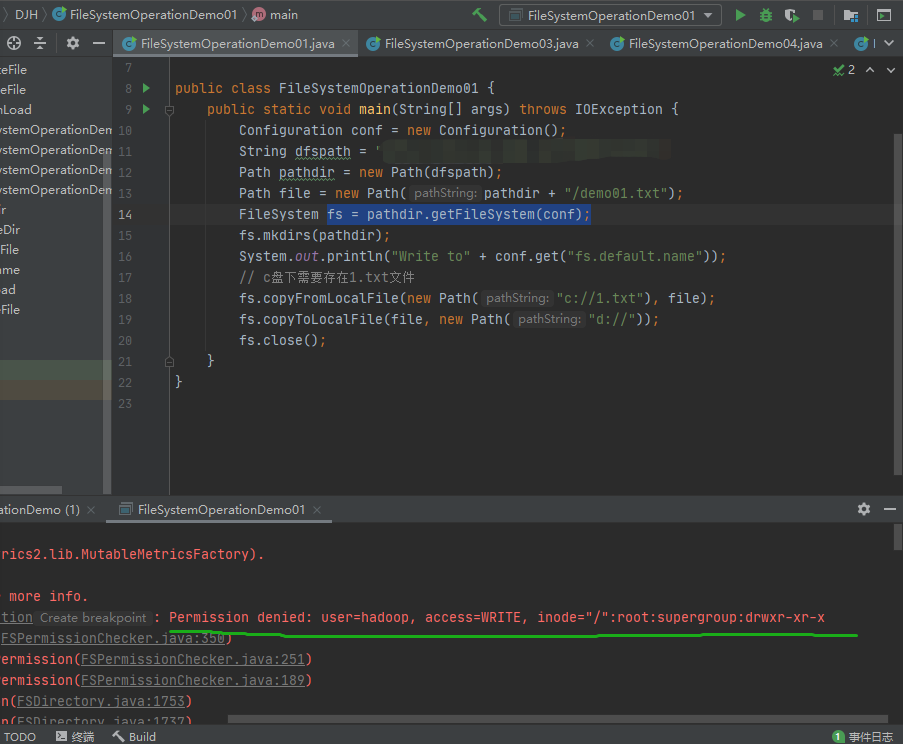Screen dimensions: 903x744
Task: Click the fold end marker on line 21
Action: click(x=169, y=362)
